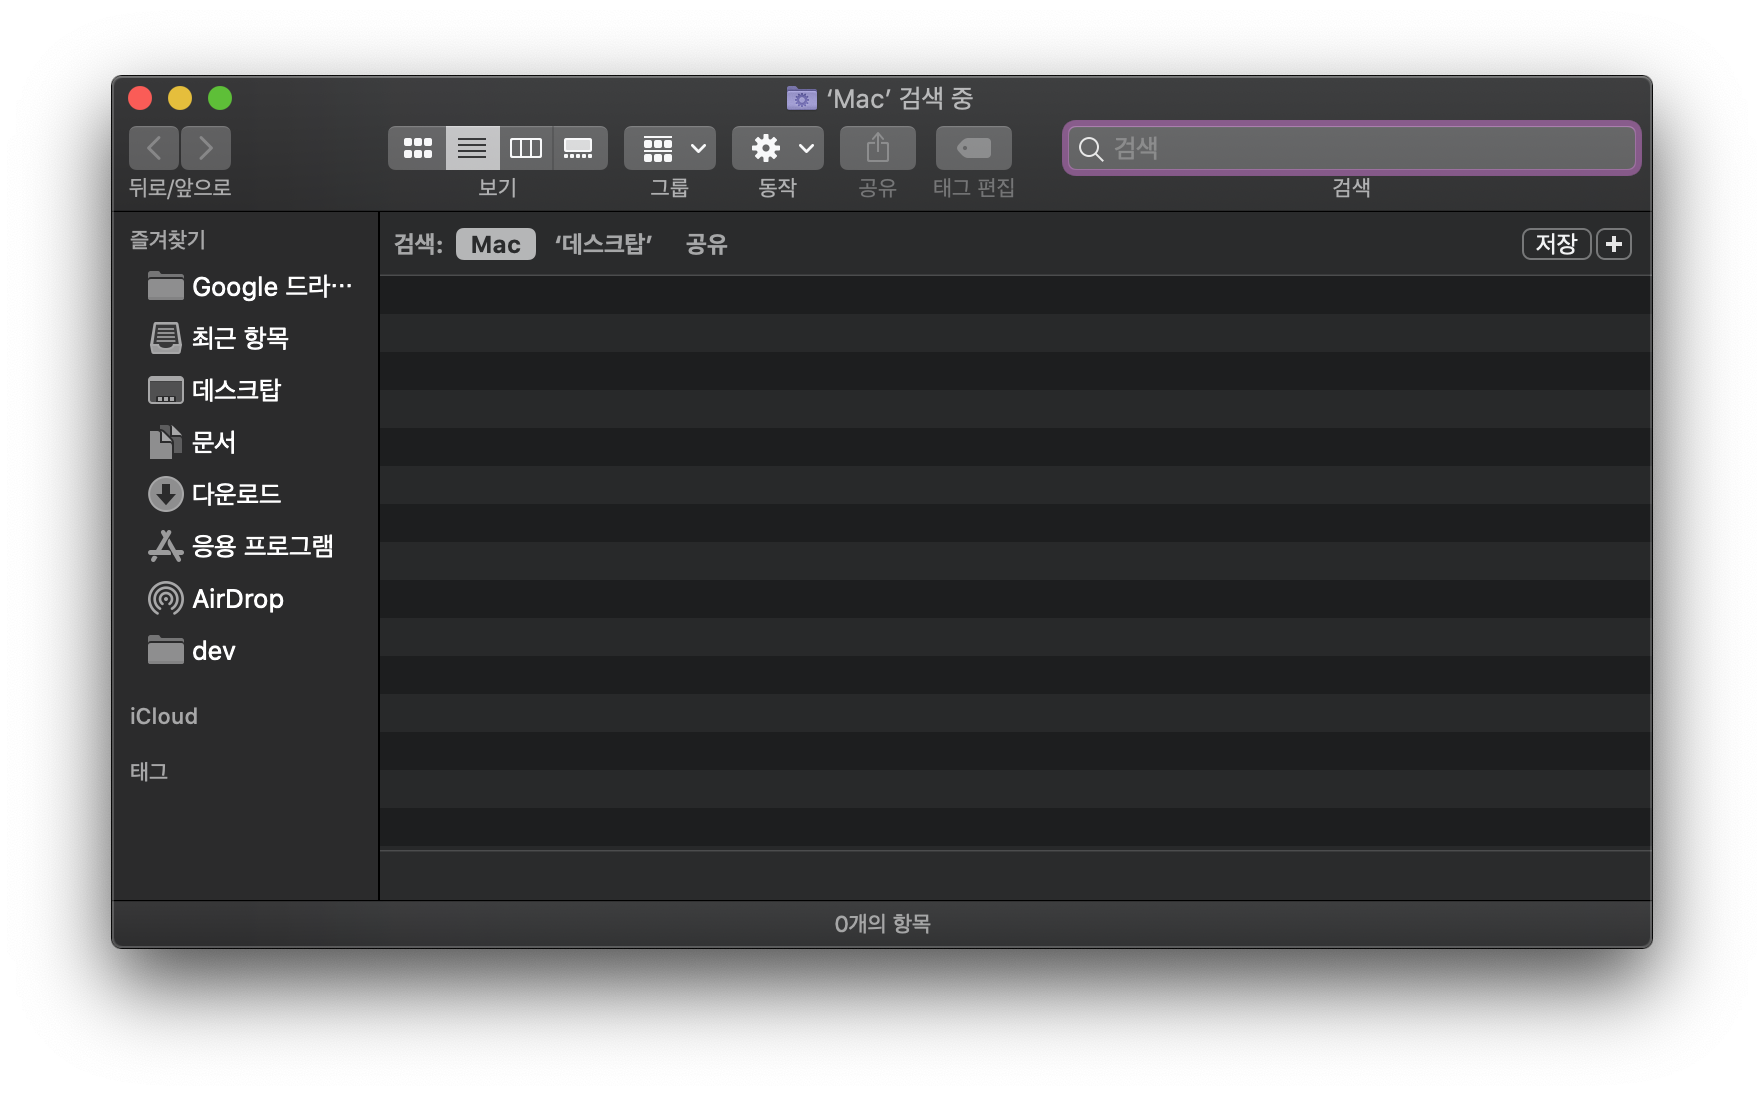The image size is (1764, 1096).
Task: Switch to list view
Action: click(x=472, y=148)
